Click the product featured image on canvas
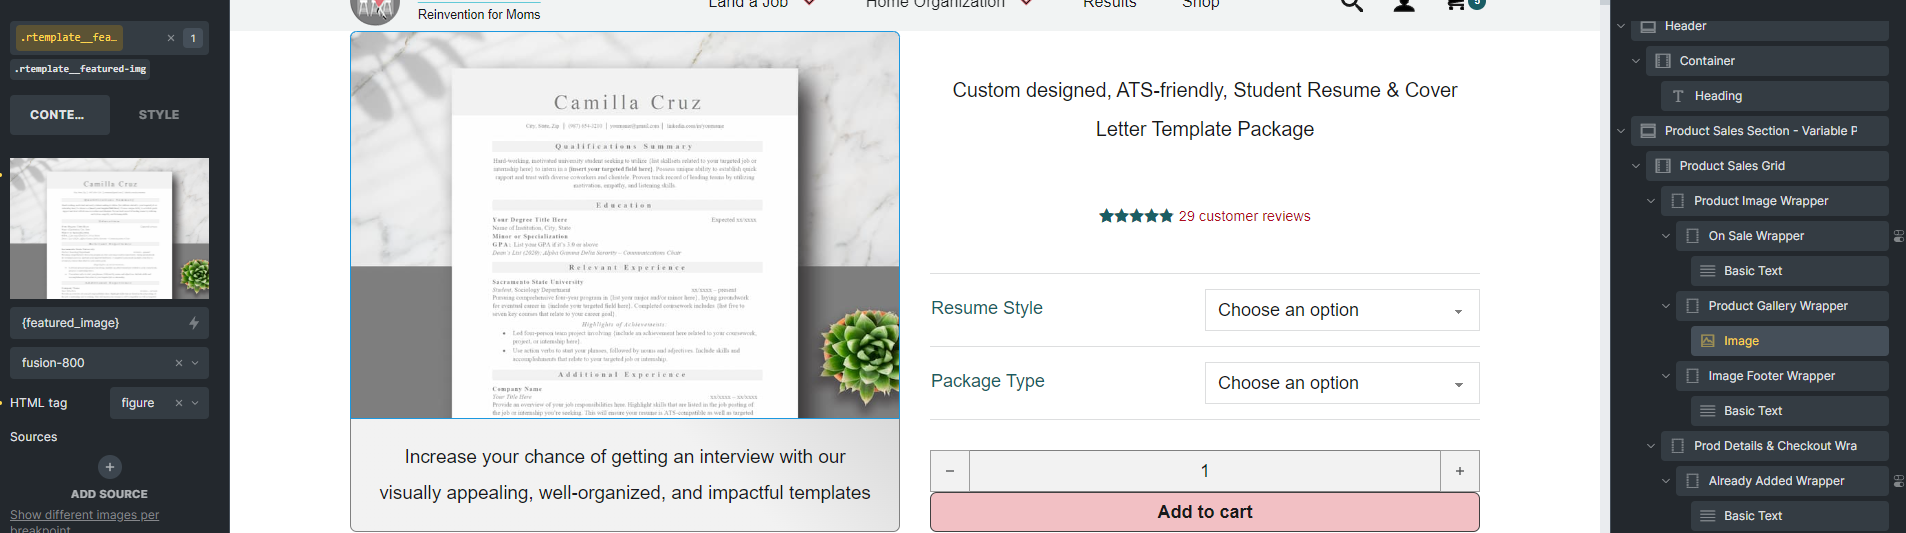Screen dimensions: 1906x533 (x=625, y=225)
